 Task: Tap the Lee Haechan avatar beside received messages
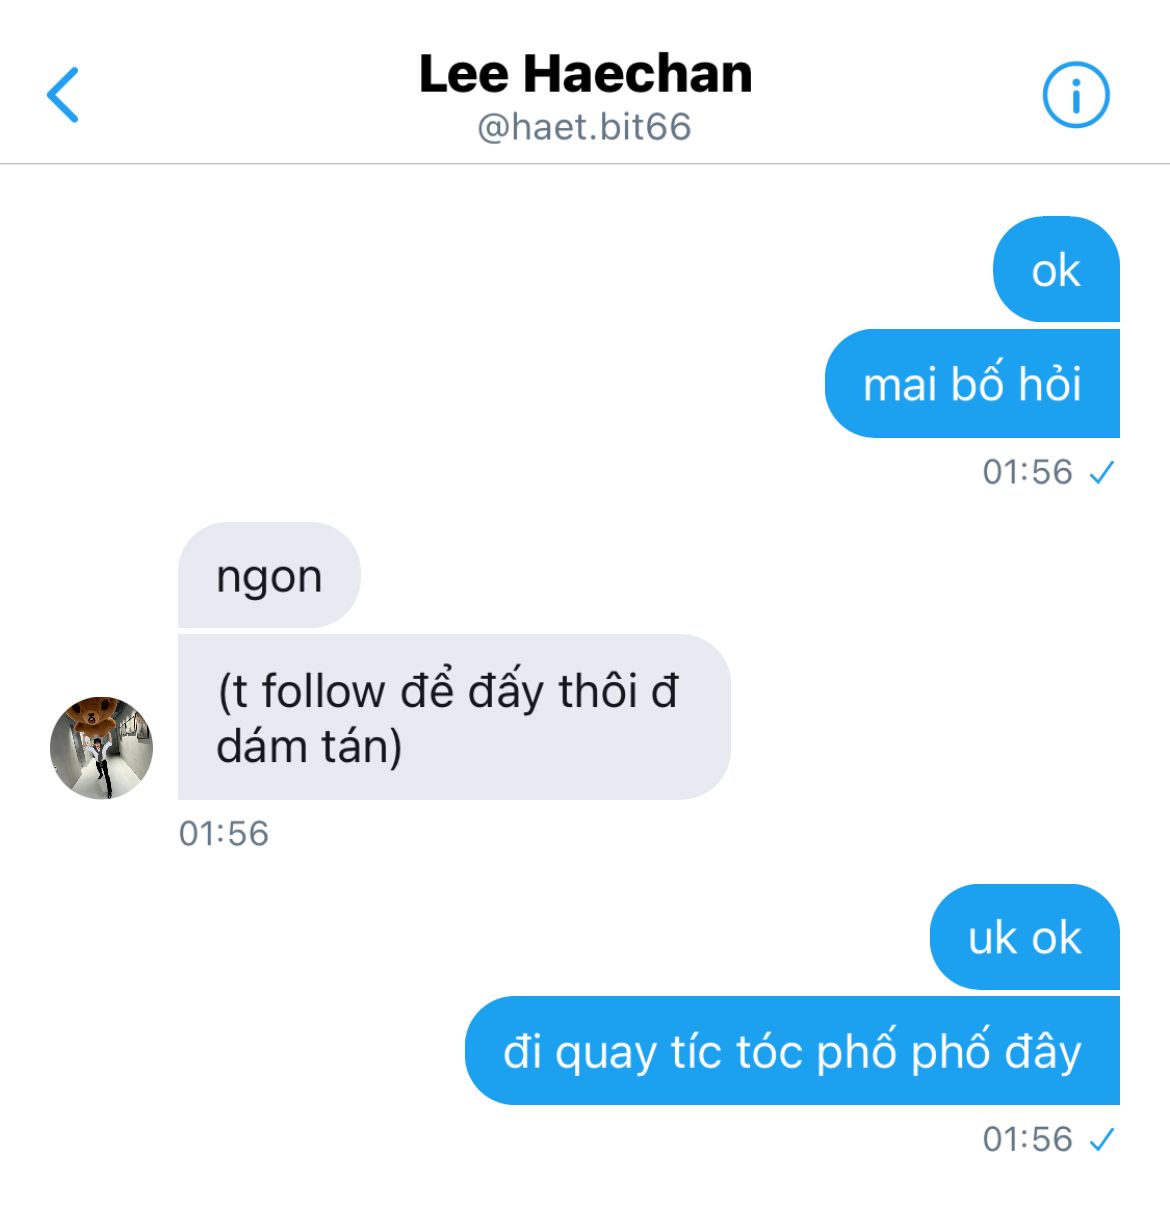click(102, 748)
